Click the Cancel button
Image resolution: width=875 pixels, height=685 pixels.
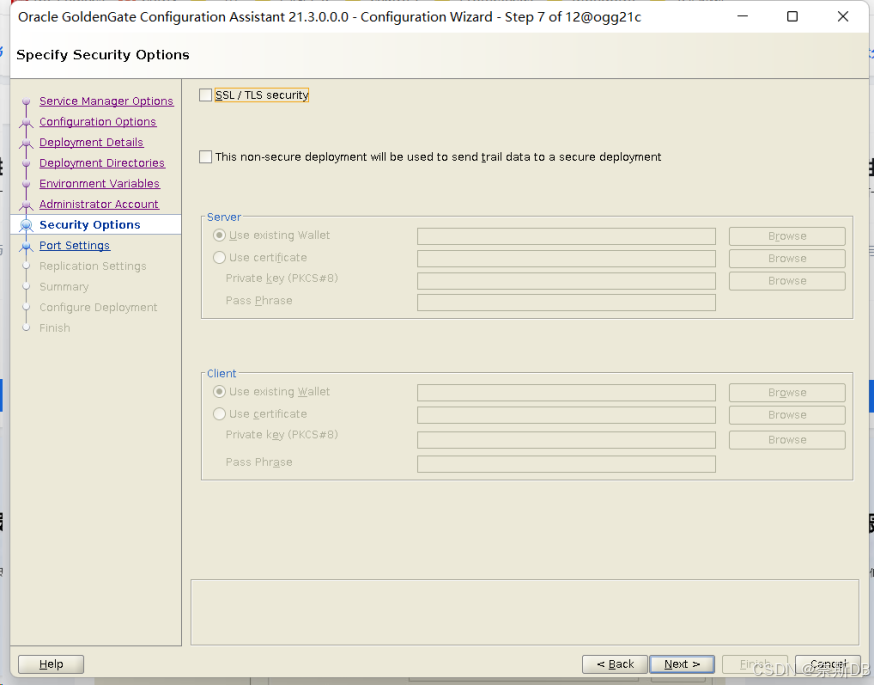828,664
